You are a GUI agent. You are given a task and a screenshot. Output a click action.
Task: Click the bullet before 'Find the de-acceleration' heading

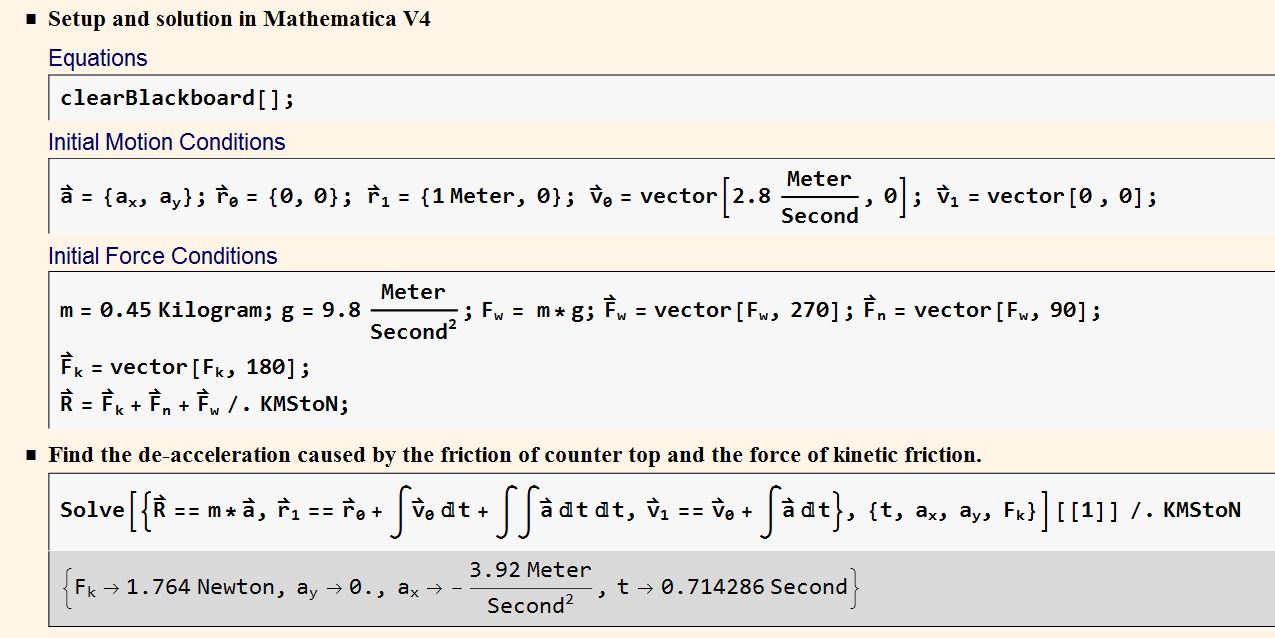tap(31, 455)
